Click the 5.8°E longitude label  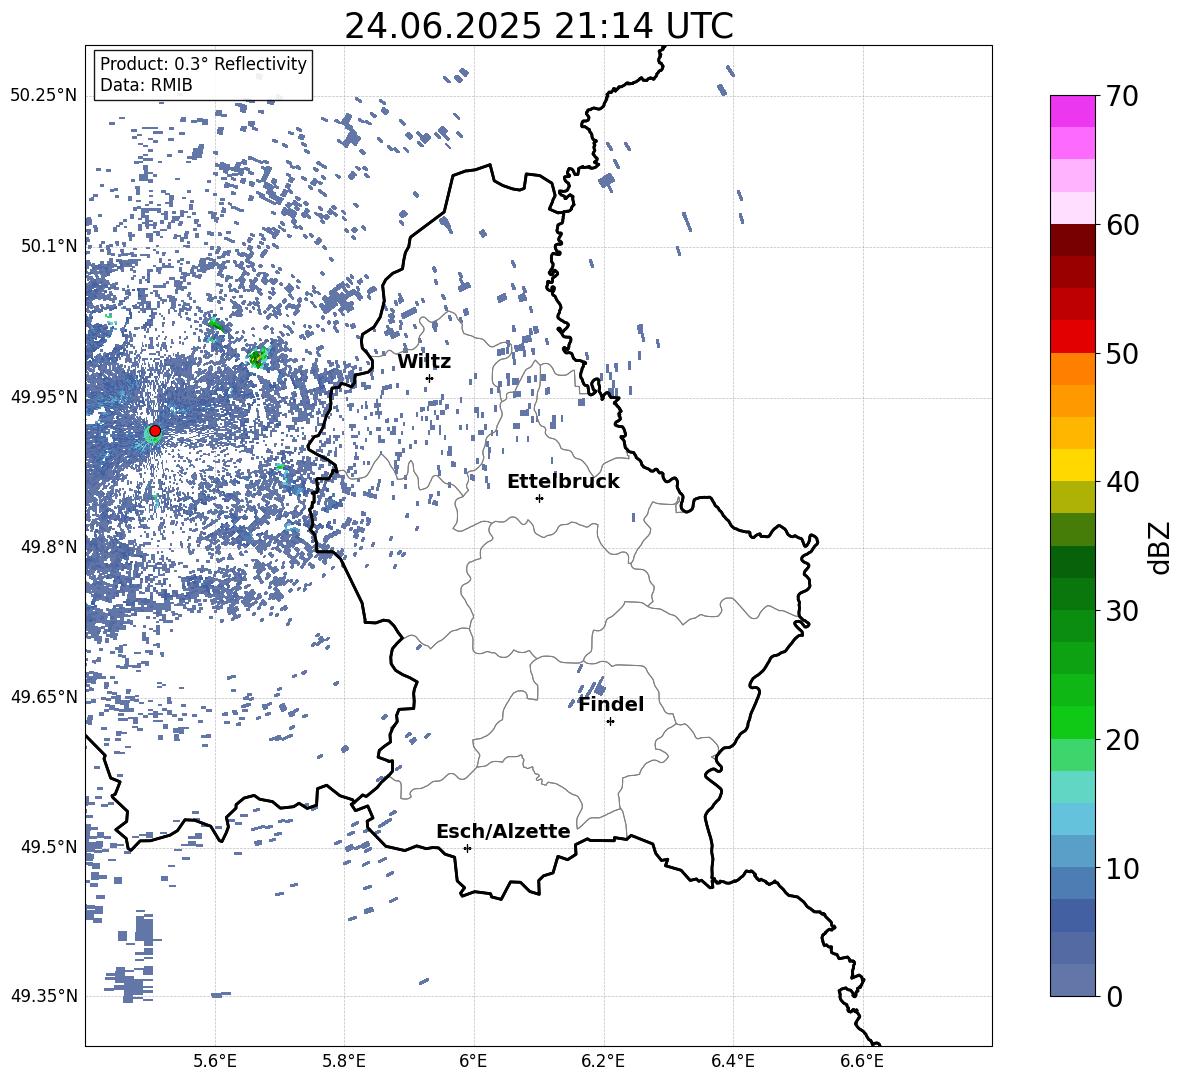point(344,1061)
